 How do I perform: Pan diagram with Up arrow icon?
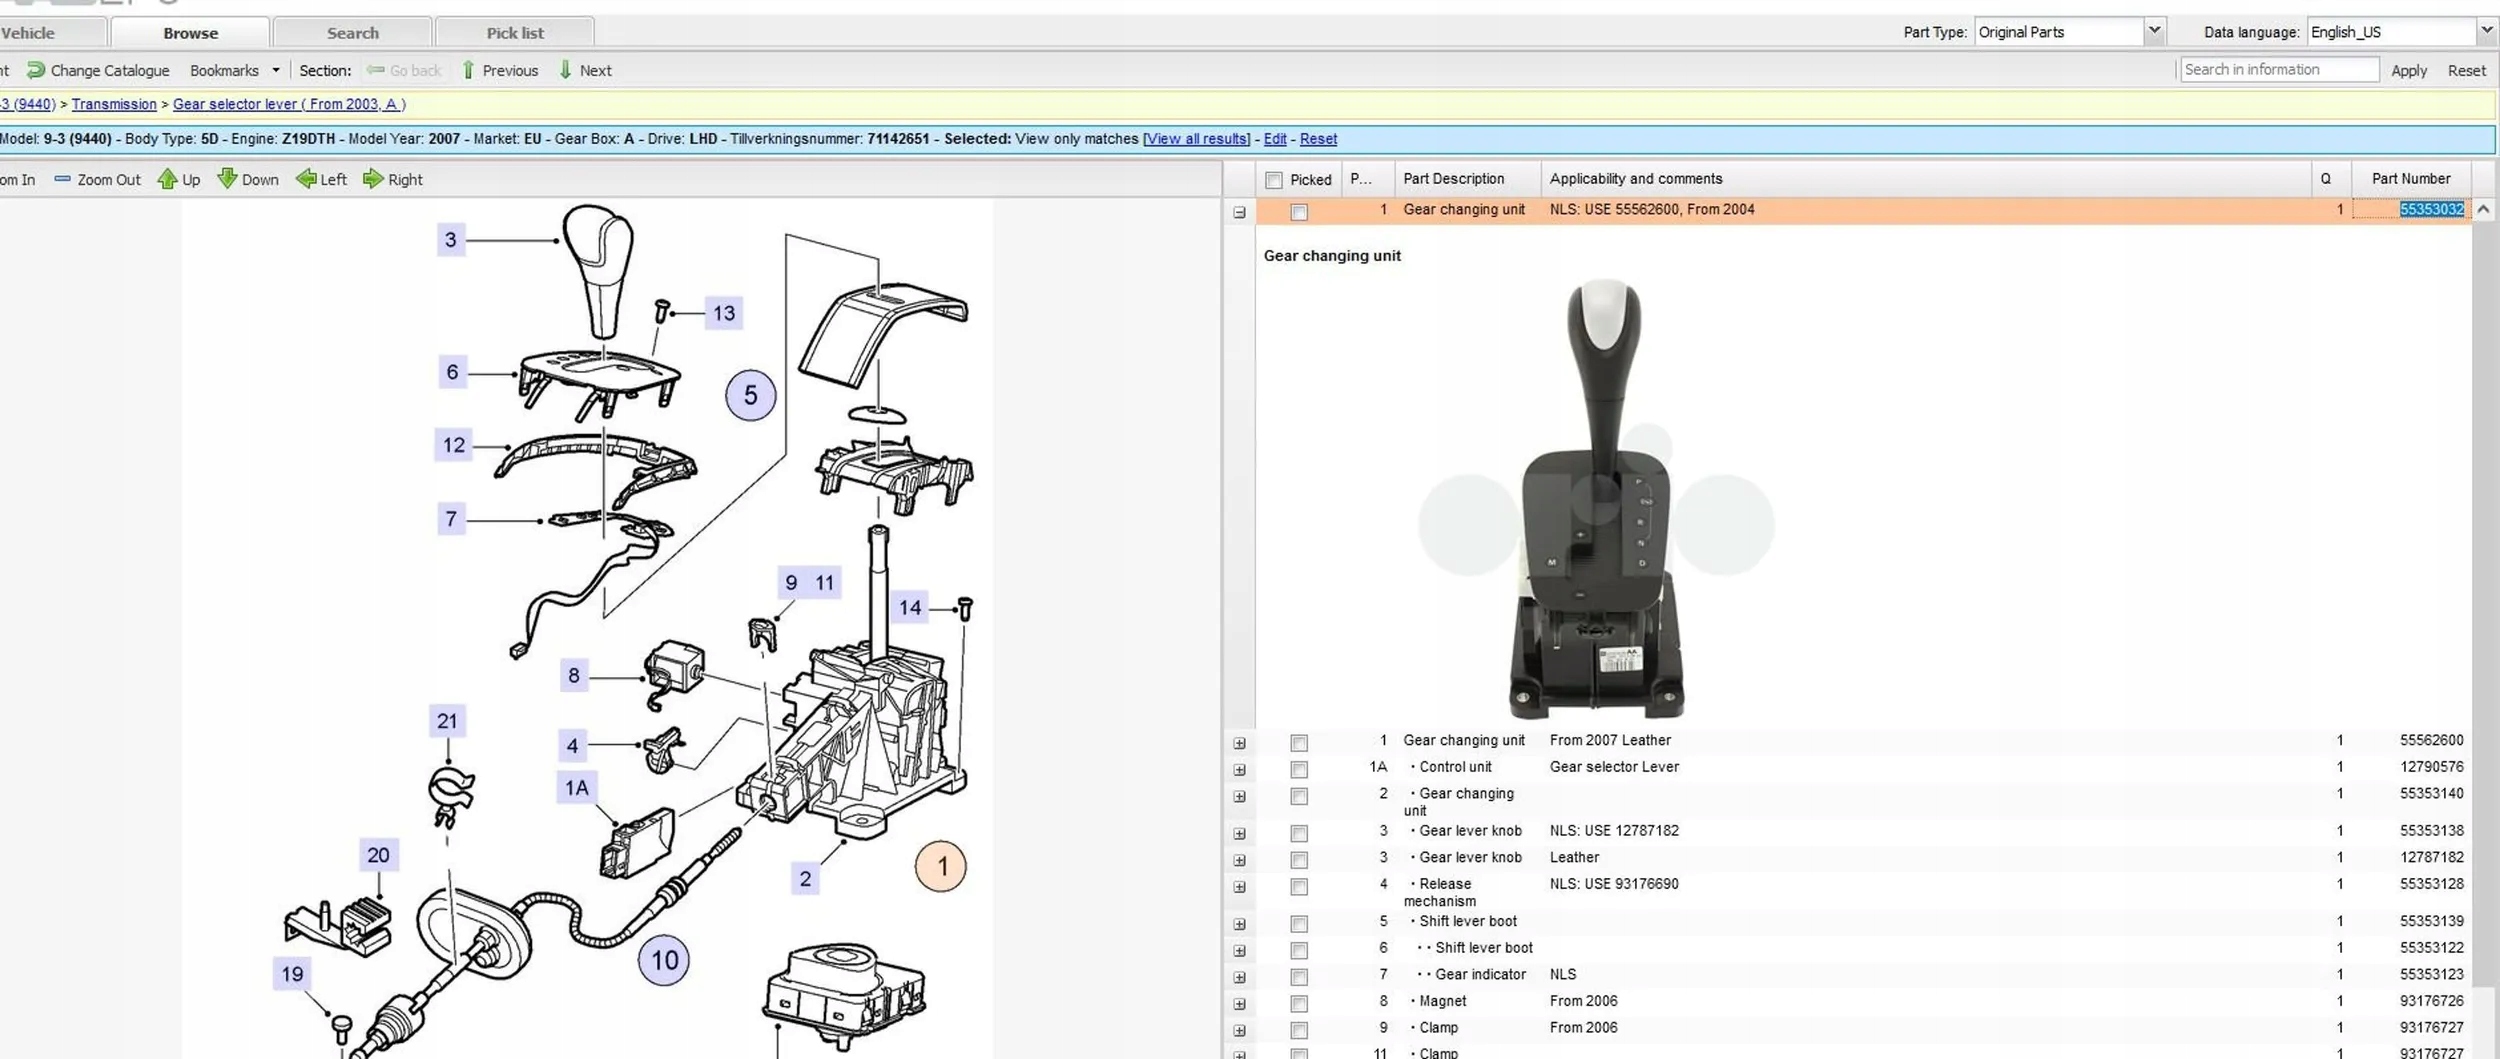coord(167,180)
